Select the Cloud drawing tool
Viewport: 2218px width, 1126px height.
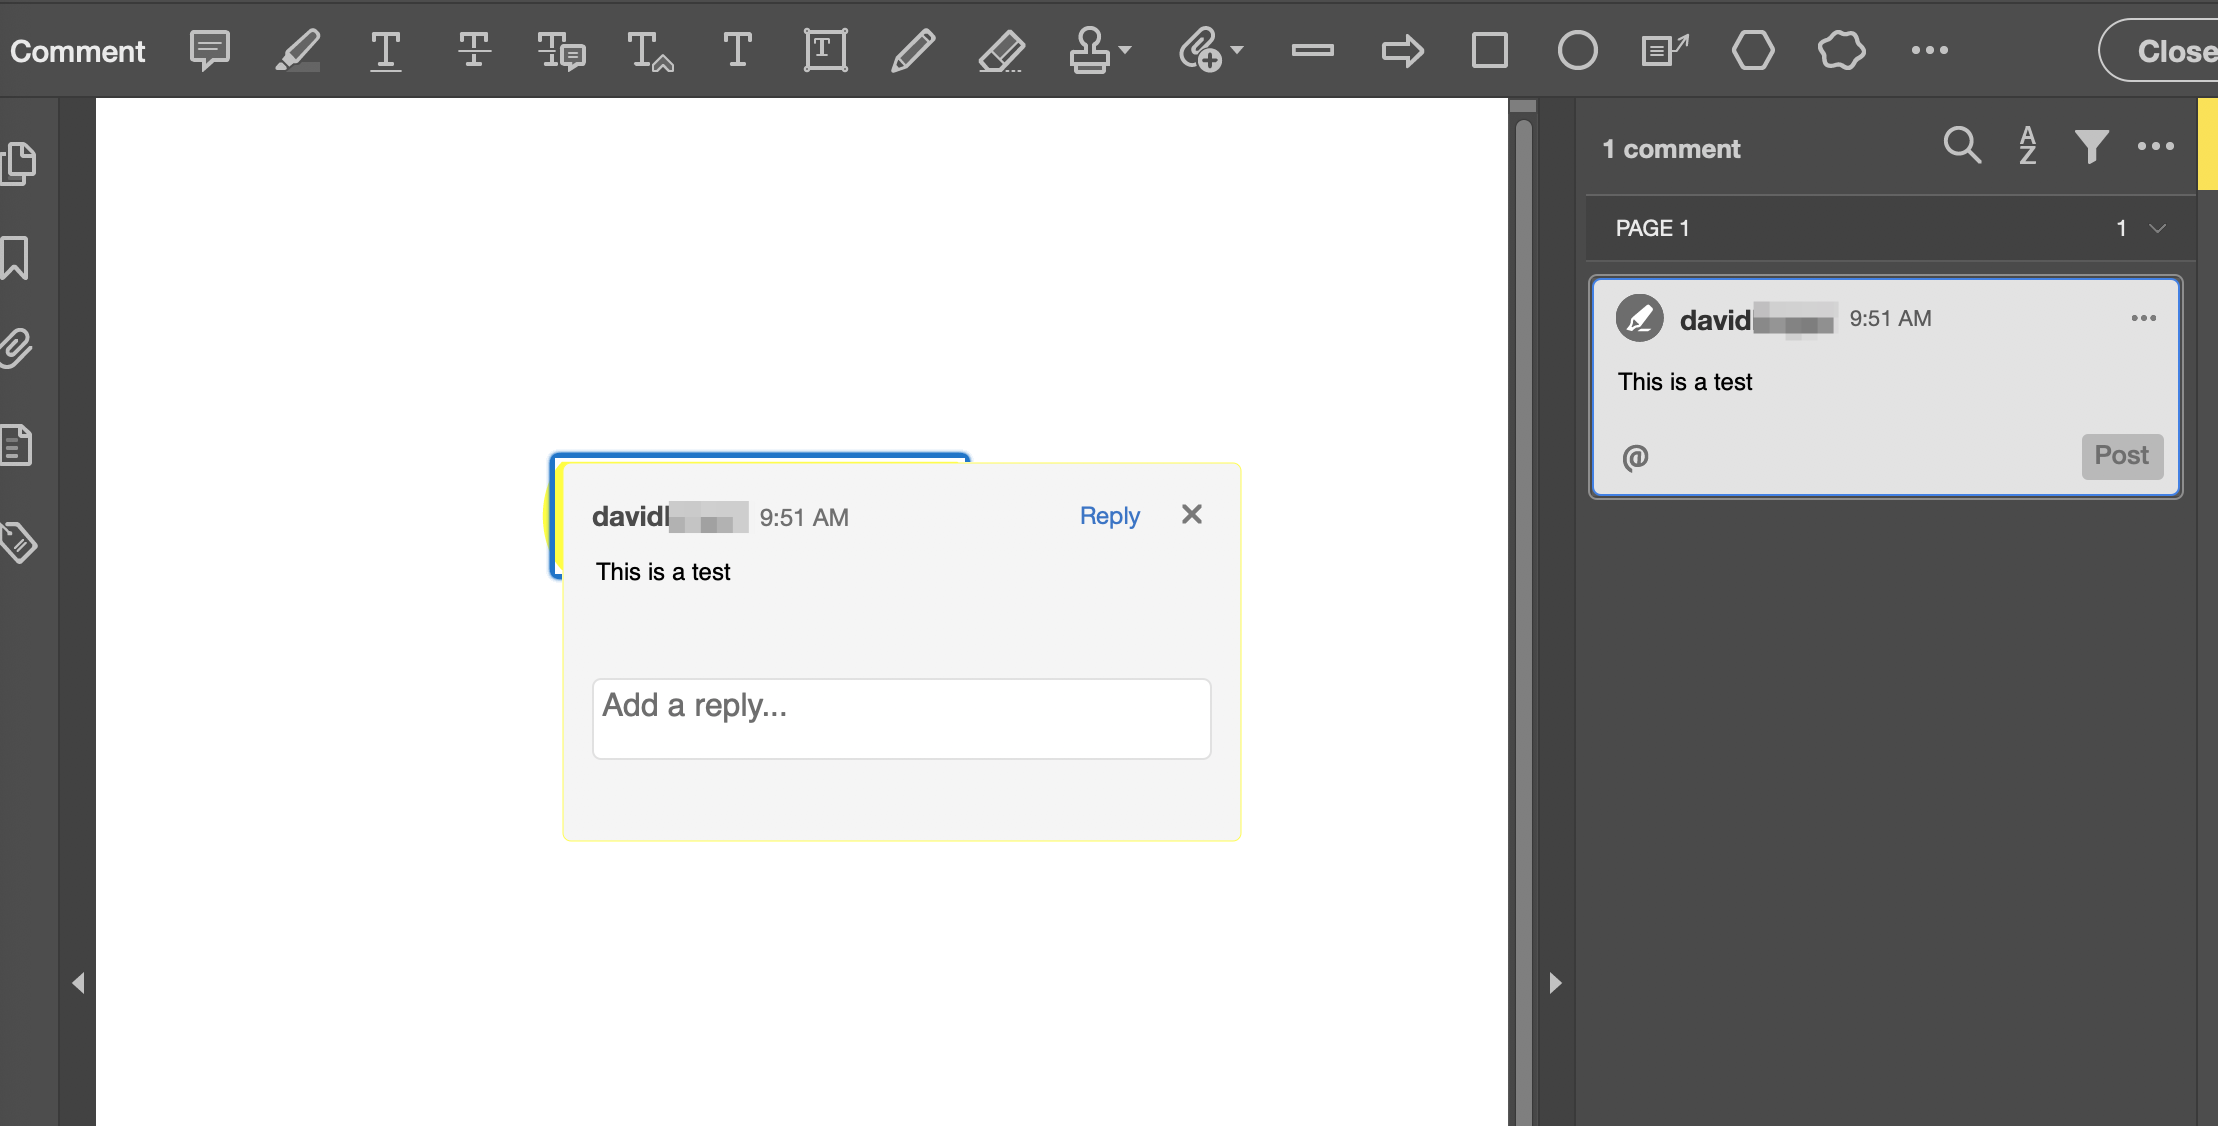click(1840, 50)
